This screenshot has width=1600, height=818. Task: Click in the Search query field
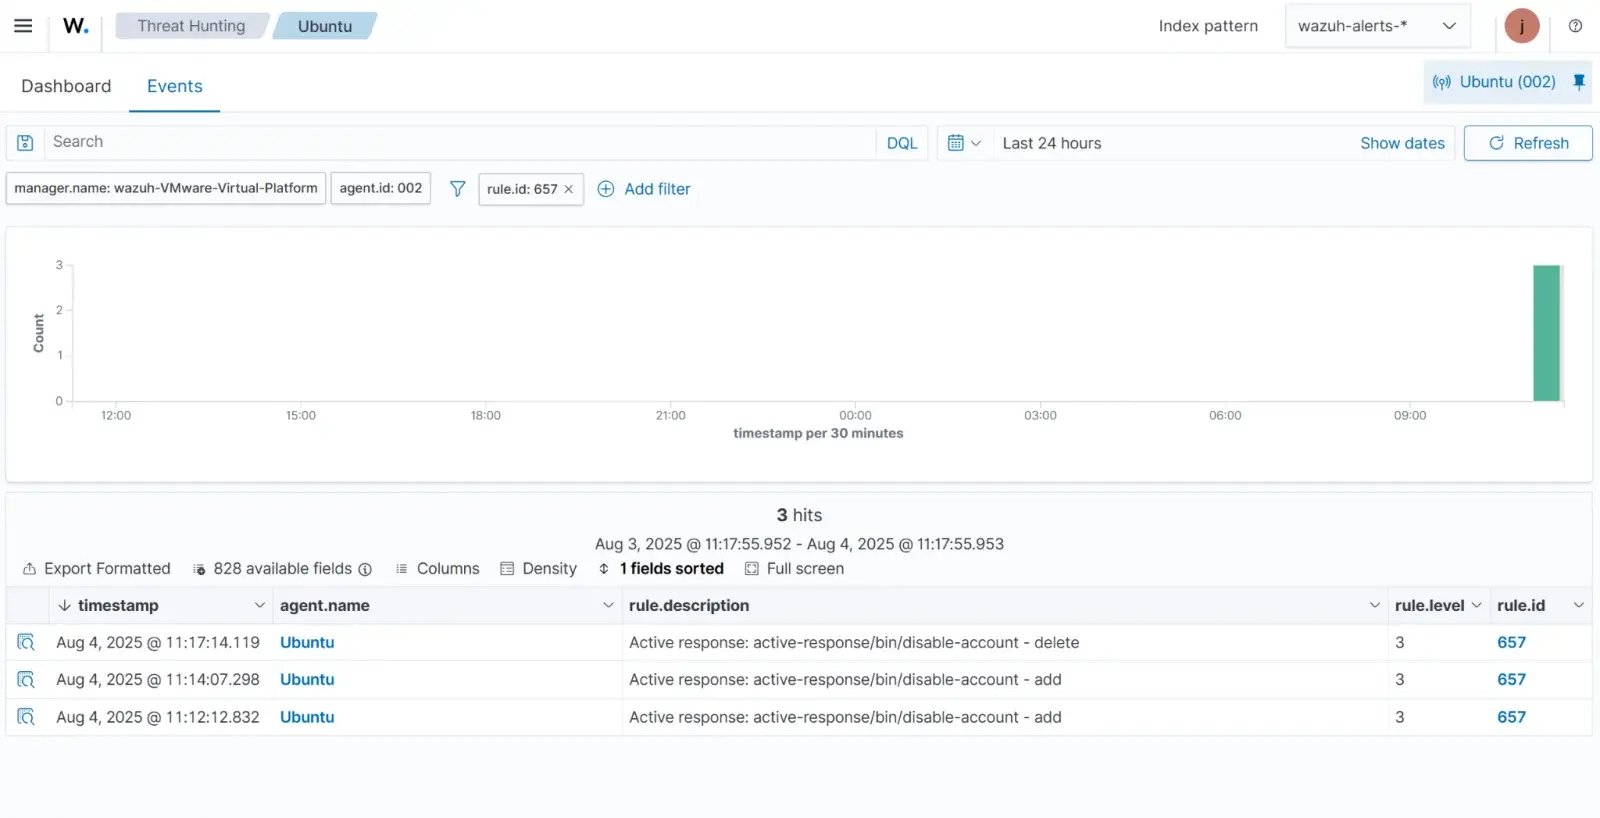point(460,142)
